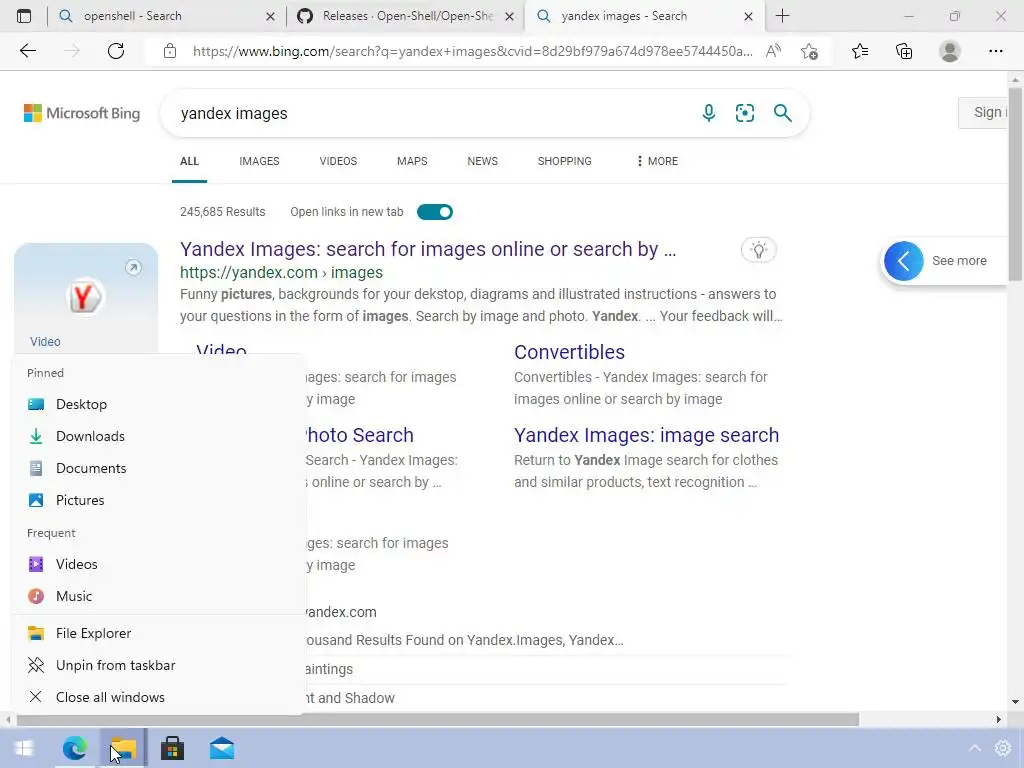Switch to the IMAGES tab
This screenshot has width=1024, height=768.
tap(259, 161)
